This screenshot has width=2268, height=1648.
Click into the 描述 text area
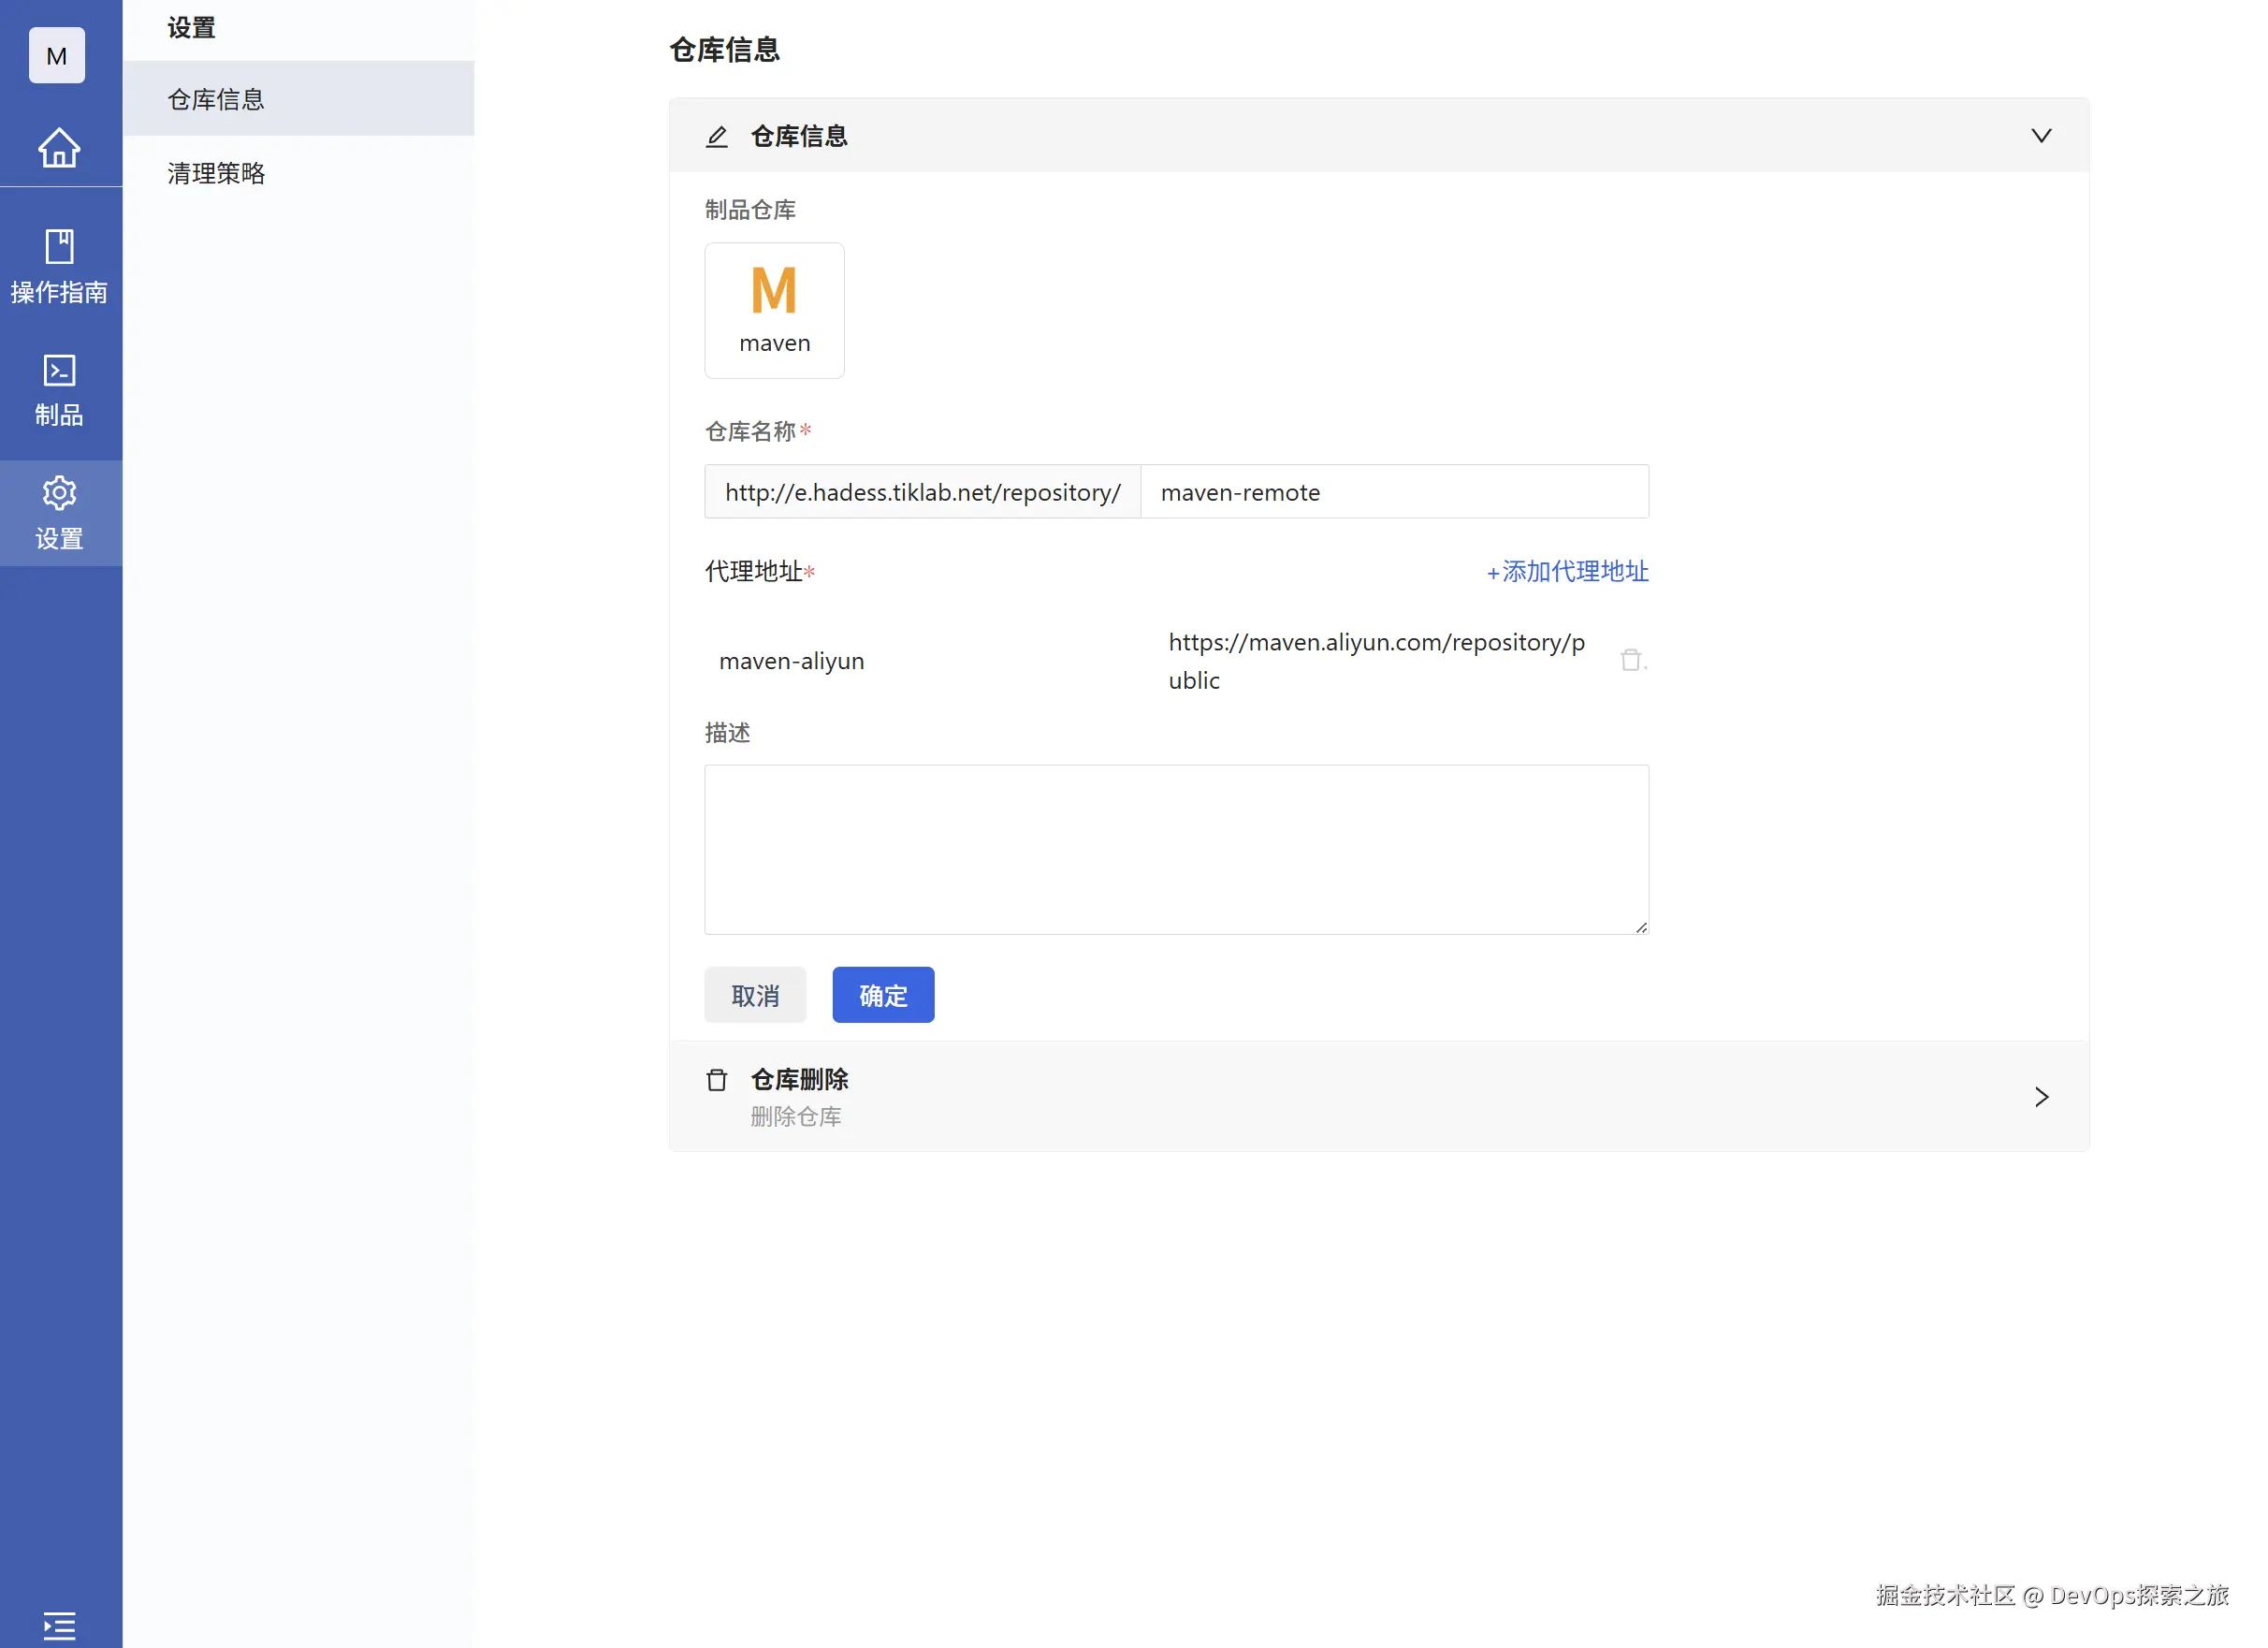(x=1176, y=849)
